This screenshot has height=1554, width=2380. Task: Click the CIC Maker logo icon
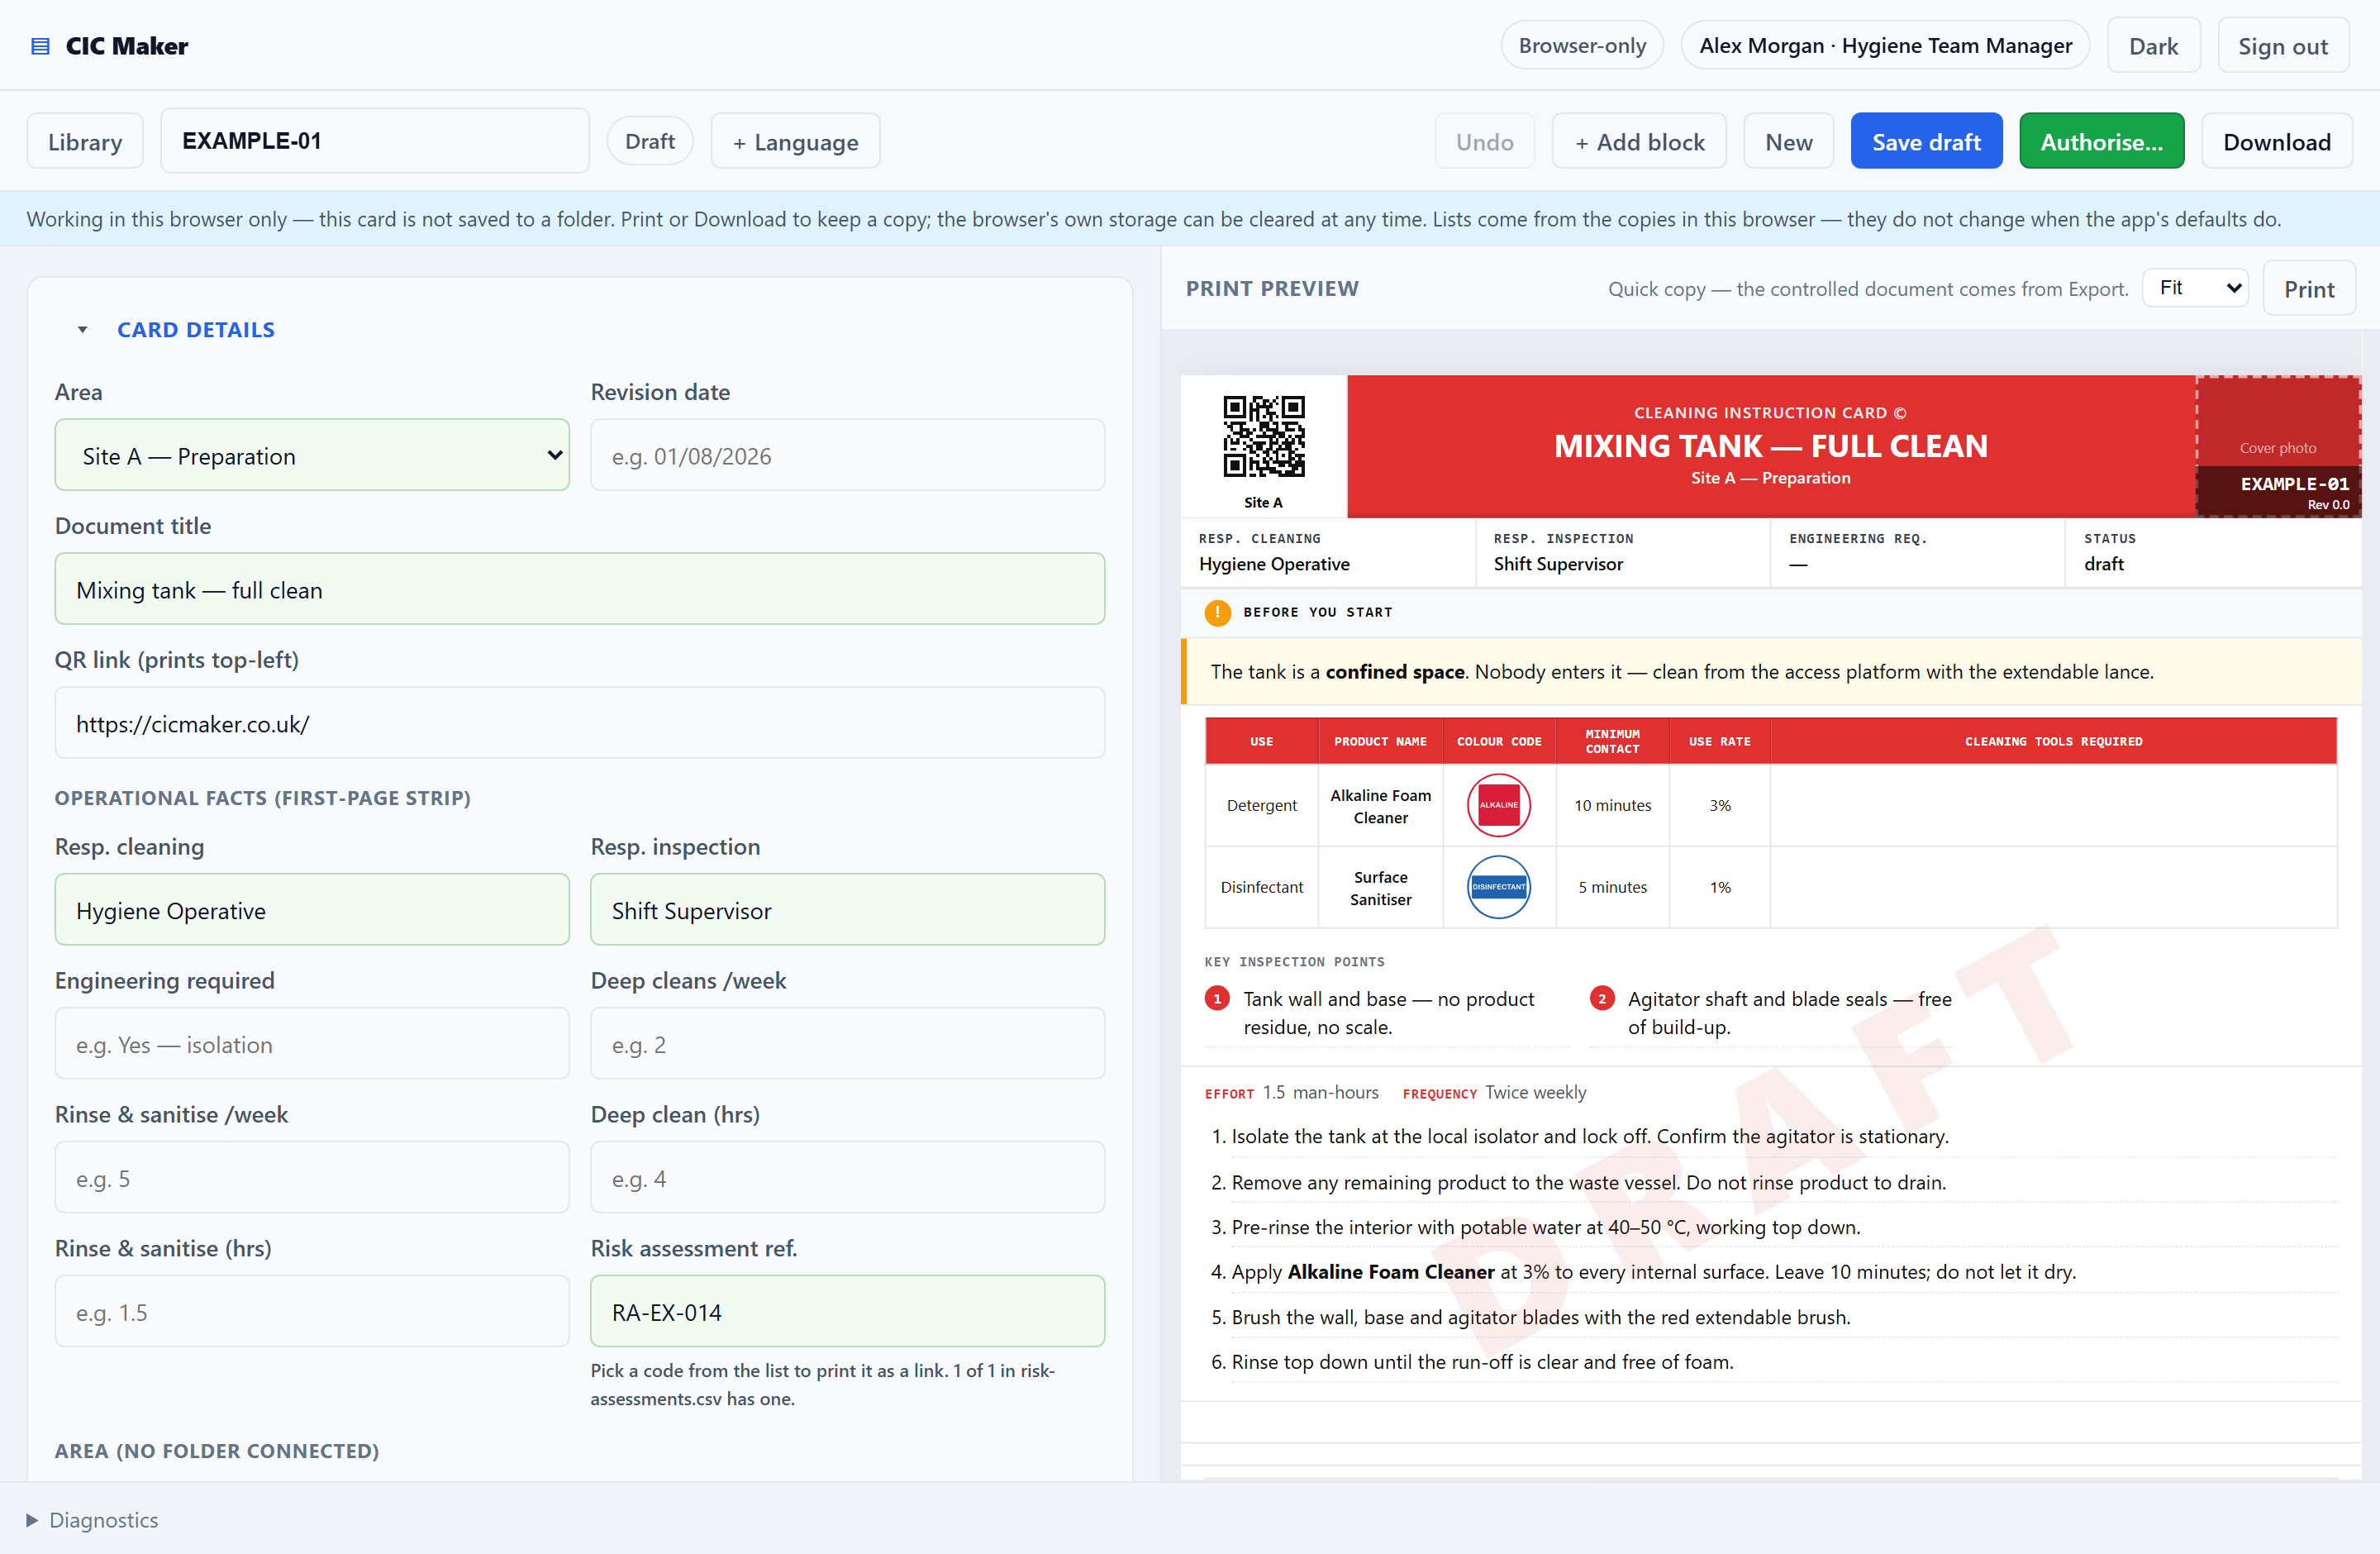[x=41, y=46]
